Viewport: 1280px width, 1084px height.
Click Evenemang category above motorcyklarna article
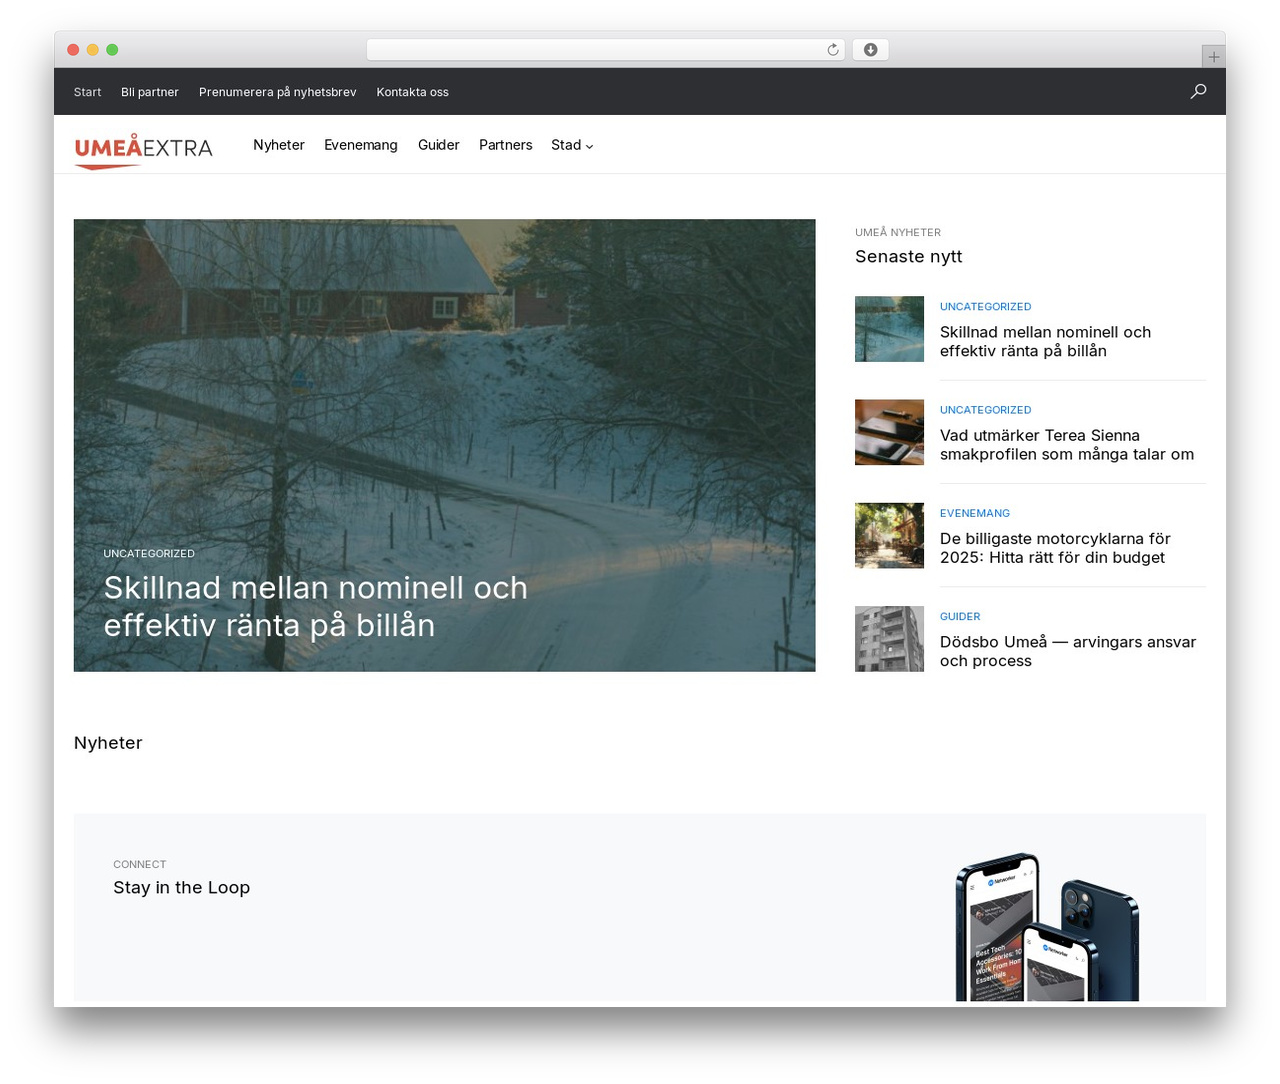pos(975,513)
